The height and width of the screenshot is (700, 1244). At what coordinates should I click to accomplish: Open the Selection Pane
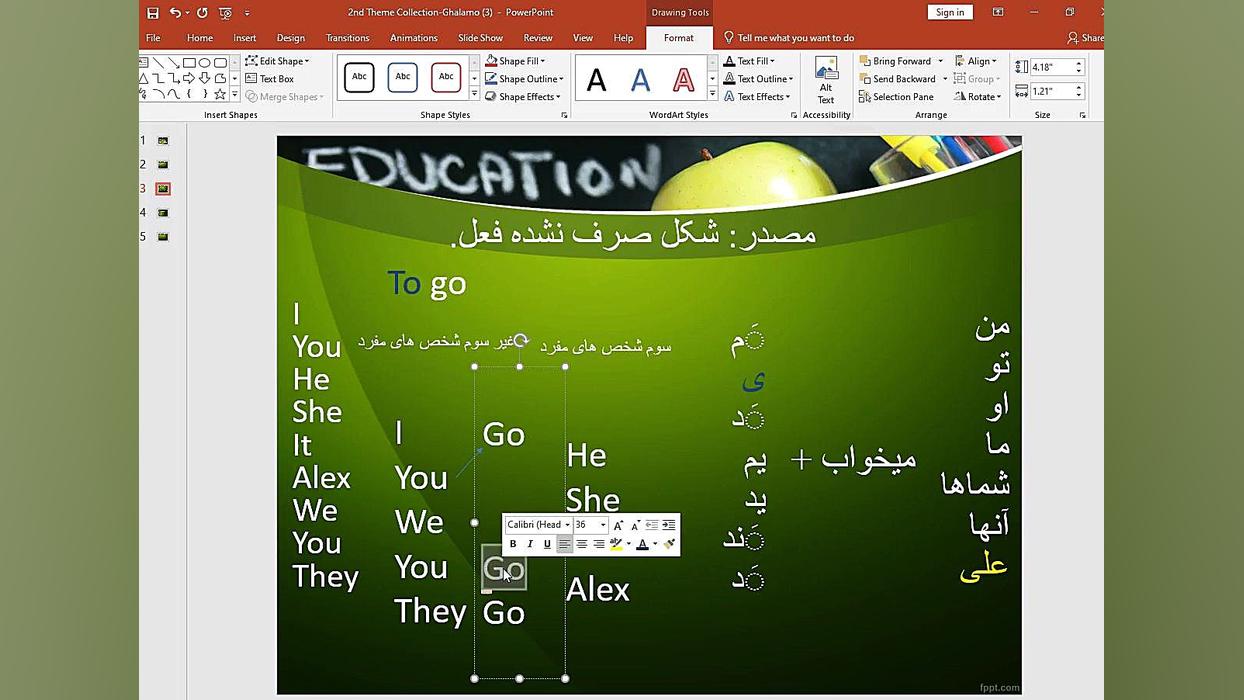coord(896,97)
